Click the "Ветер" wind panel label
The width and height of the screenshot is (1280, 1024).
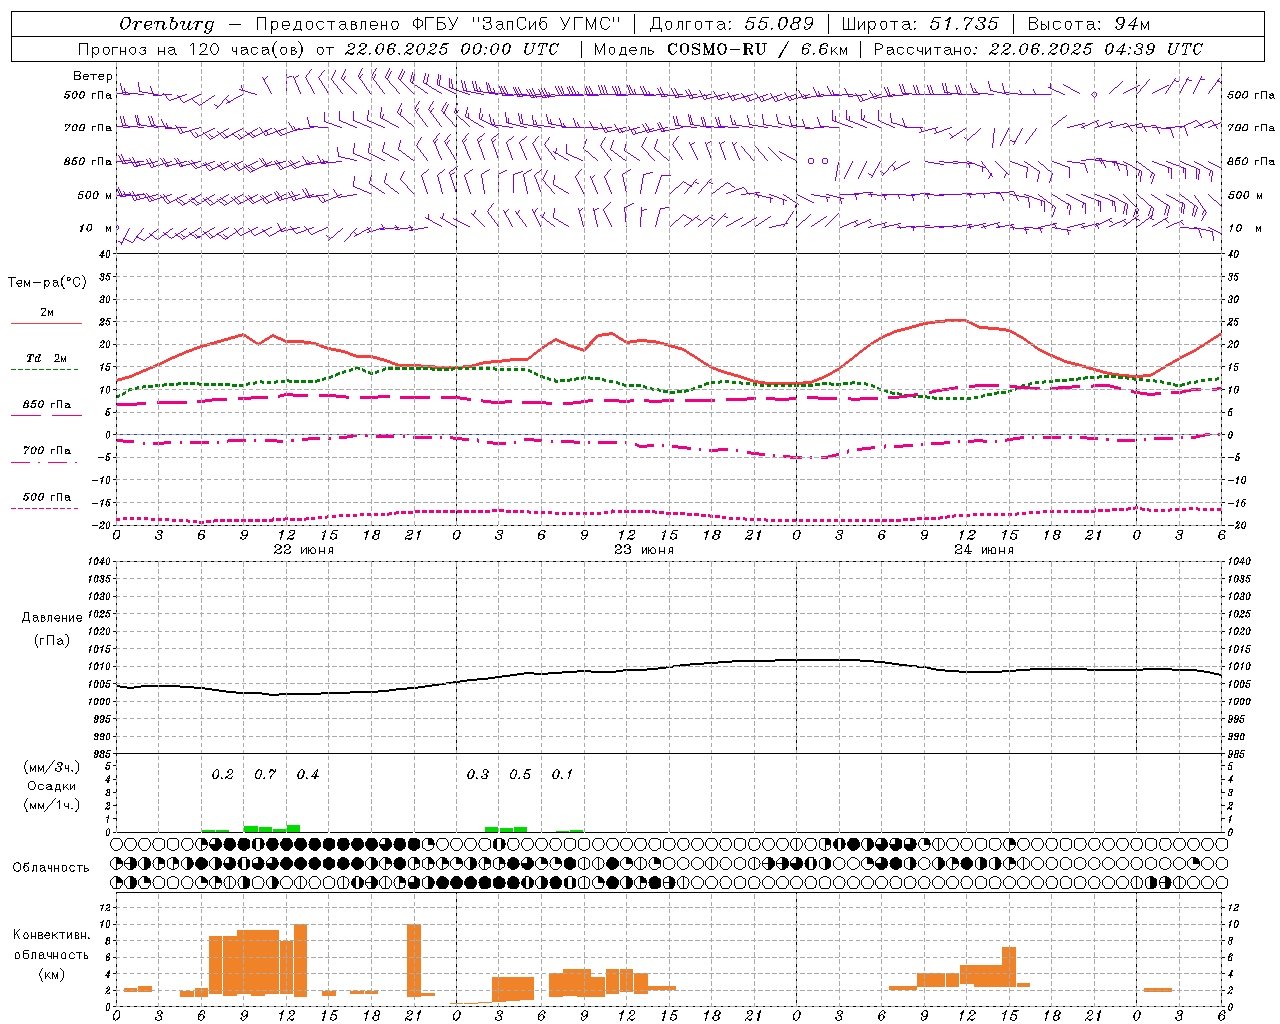[x=93, y=76]
